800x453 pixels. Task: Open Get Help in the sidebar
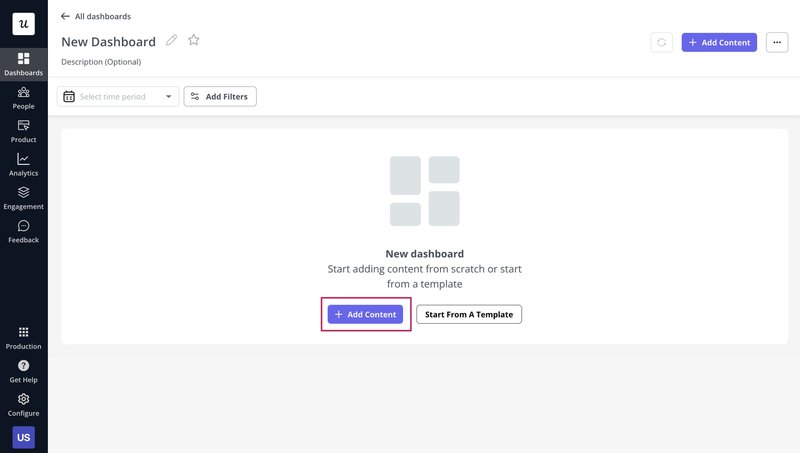tap(23, 371)
